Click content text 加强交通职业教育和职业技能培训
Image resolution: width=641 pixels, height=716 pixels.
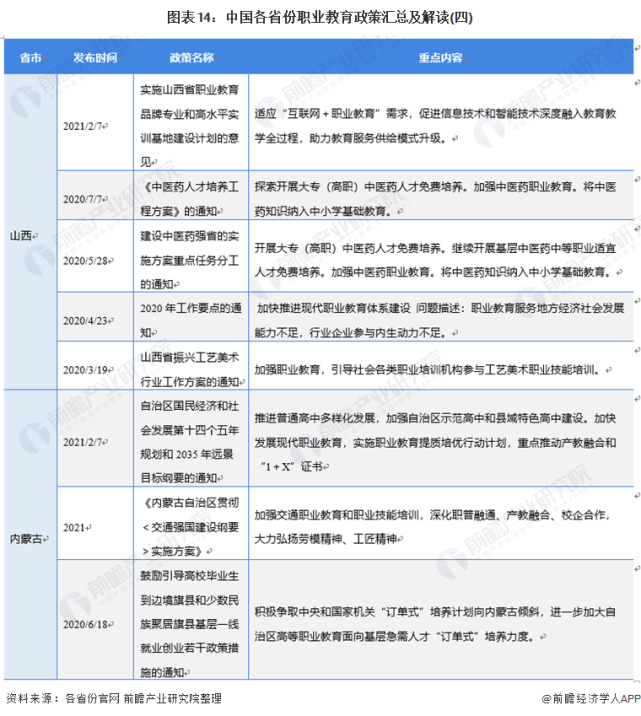(x=432, y=527)
